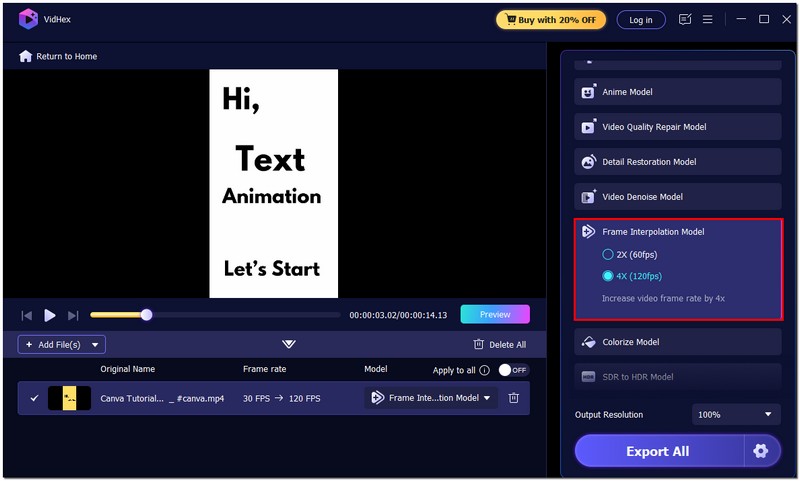Click the Preview button
The height and width of the screenshot is (481, 800).
coord(495,314)
